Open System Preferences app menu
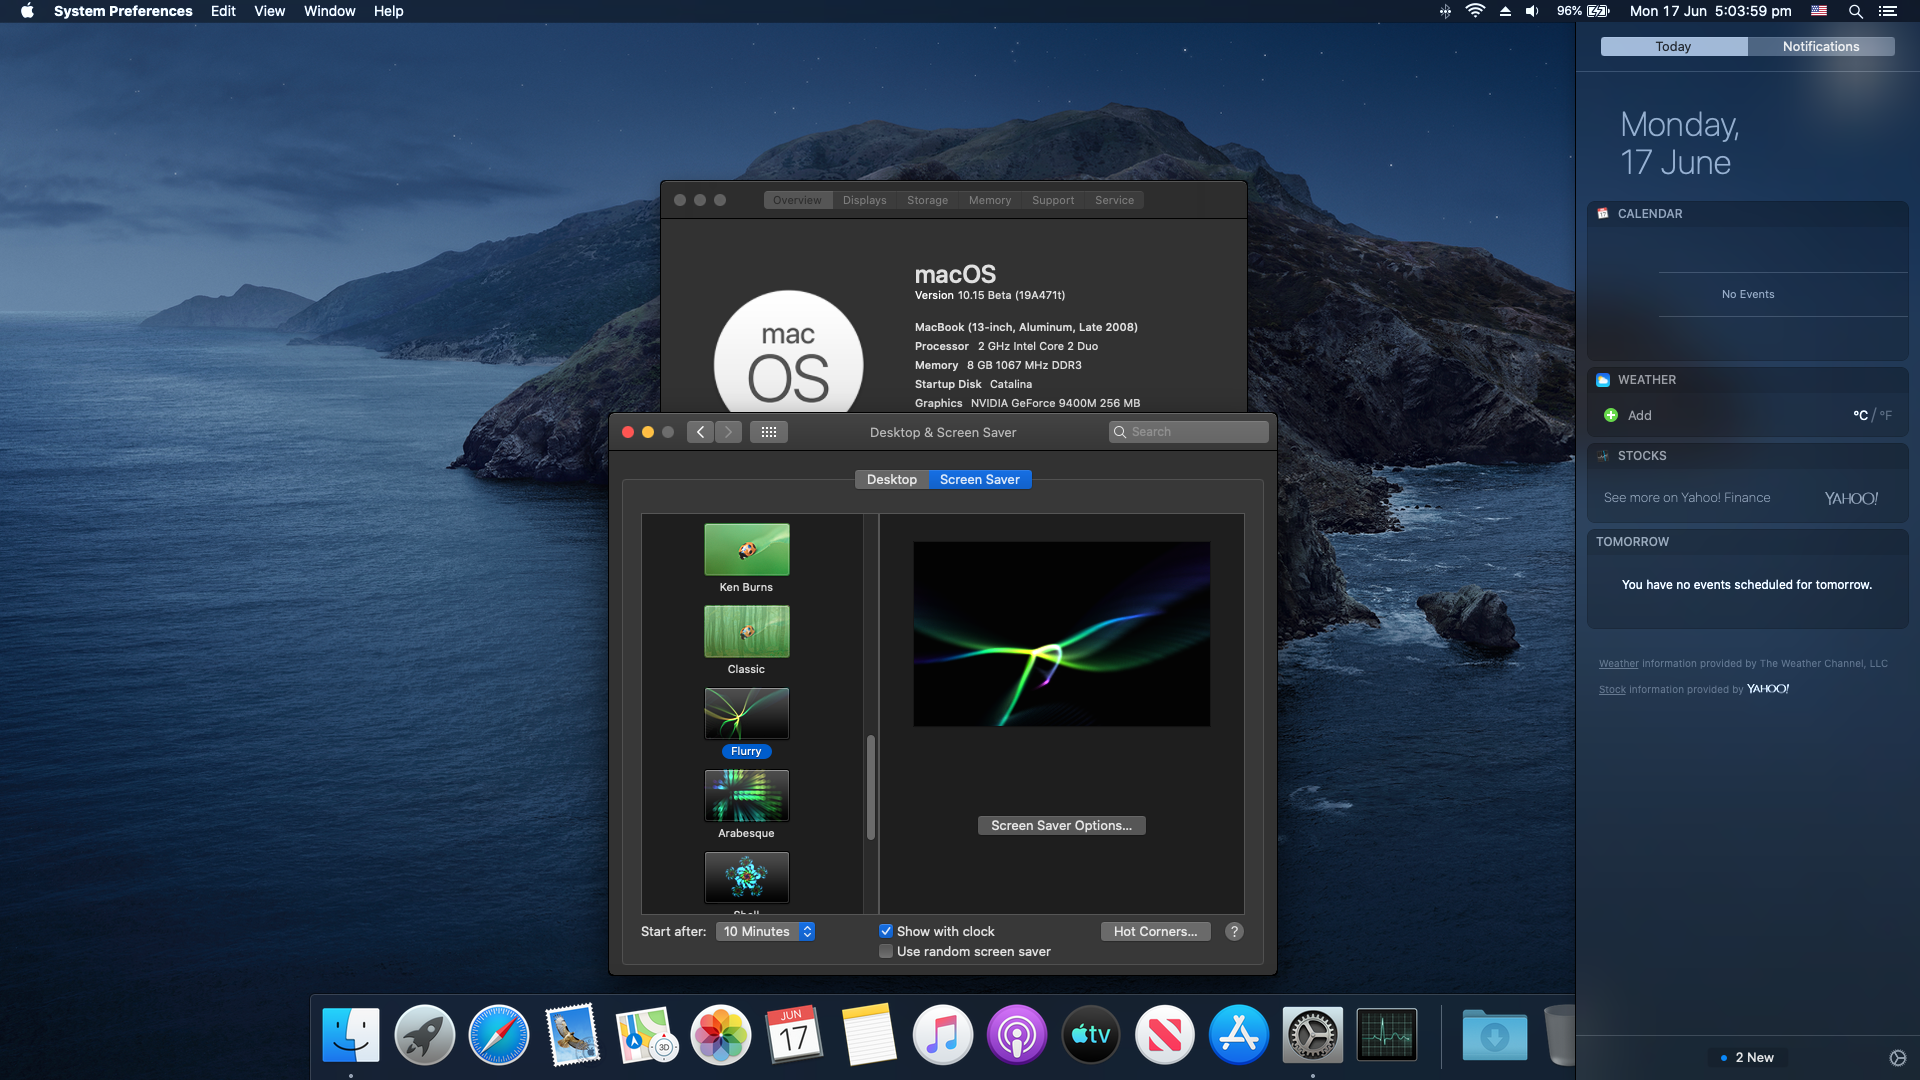This screenshot has height=1080, width=1920. click(123, 11)
